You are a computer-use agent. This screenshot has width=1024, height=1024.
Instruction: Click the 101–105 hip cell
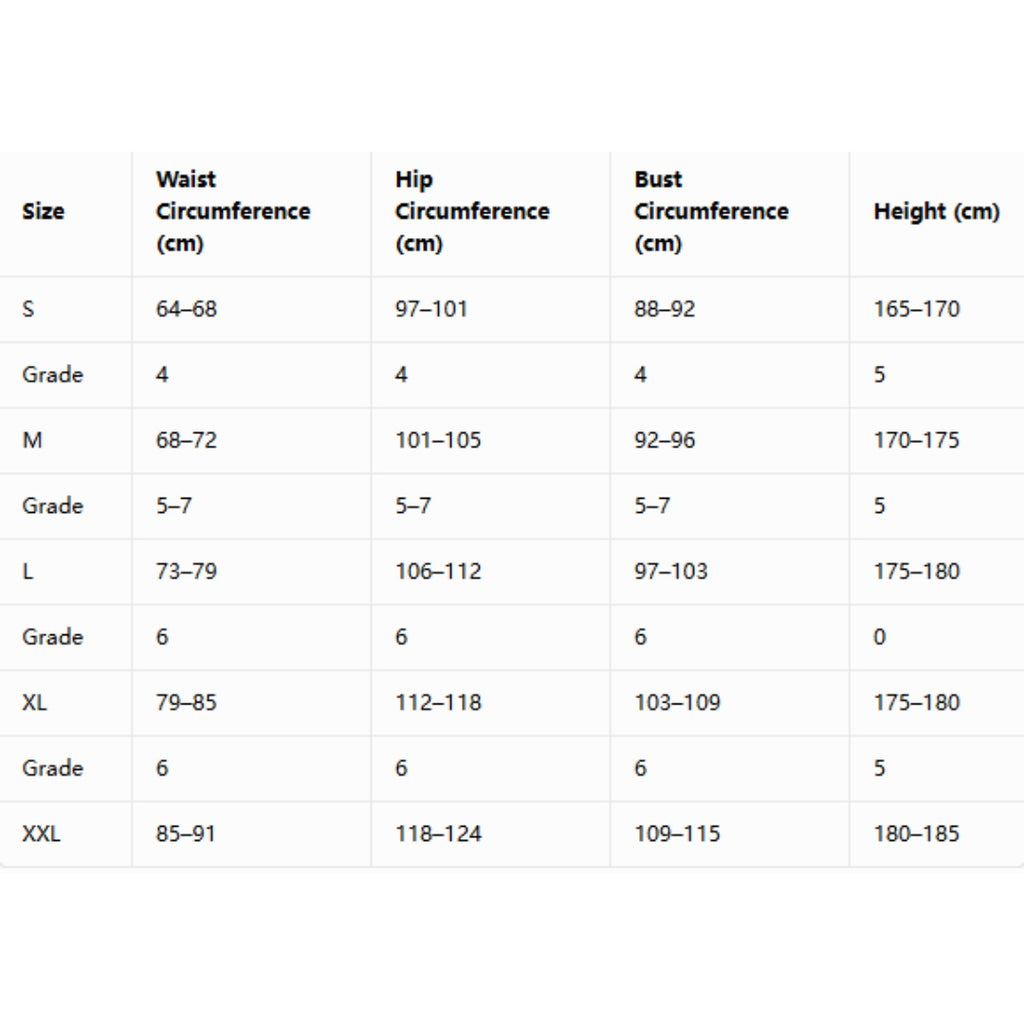pos(438,440)
